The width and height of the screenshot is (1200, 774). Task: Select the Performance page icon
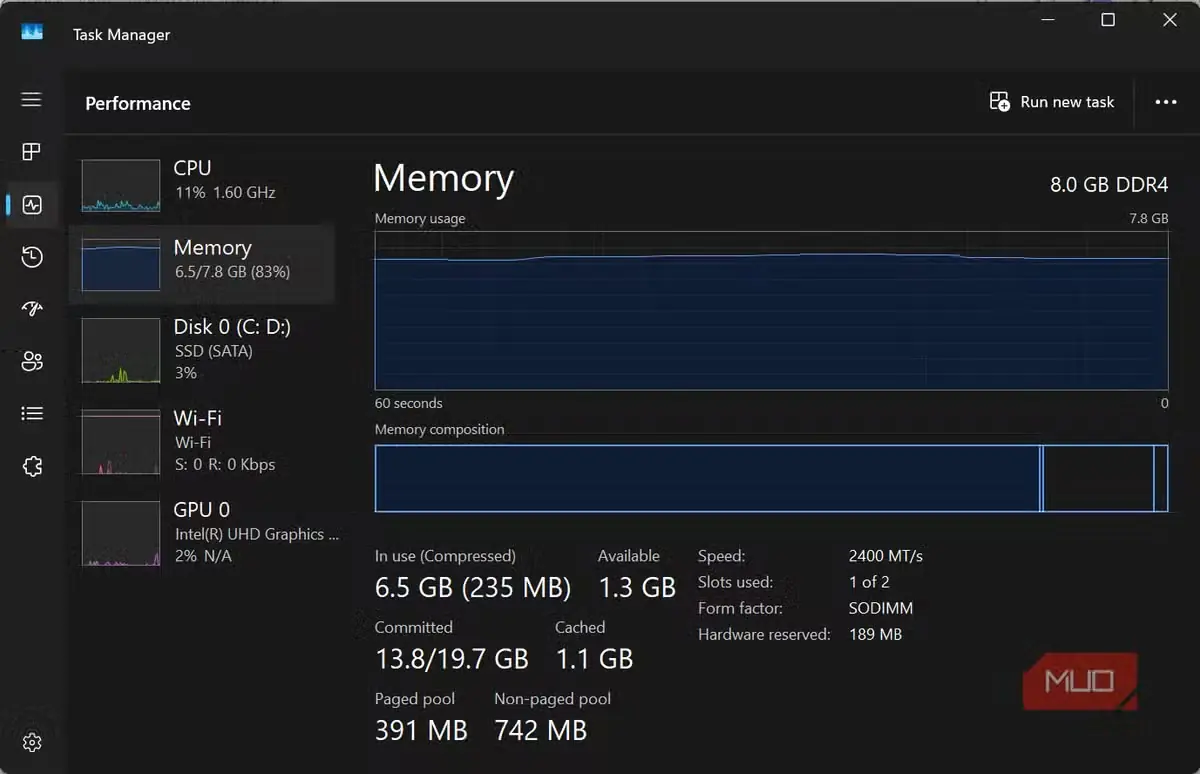(32, 204)
